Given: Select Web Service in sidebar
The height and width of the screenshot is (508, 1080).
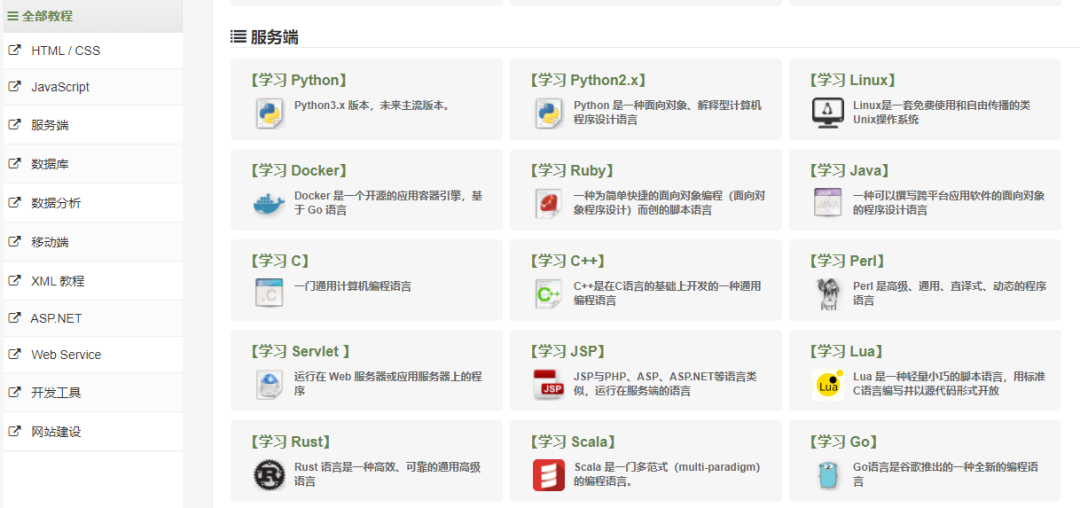Looking at the screenshot, I should [93, 354].
